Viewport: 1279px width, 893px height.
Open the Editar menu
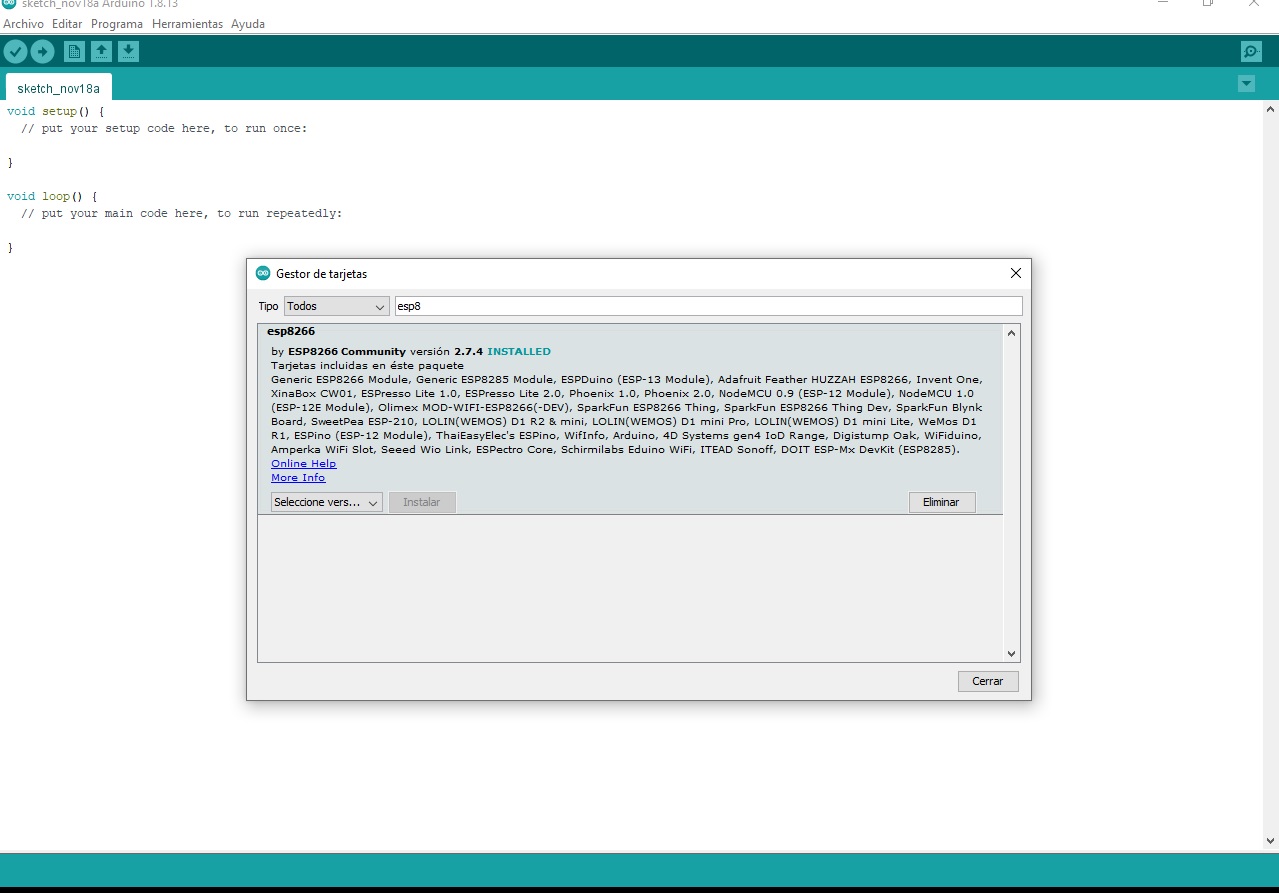pos(67,24)
